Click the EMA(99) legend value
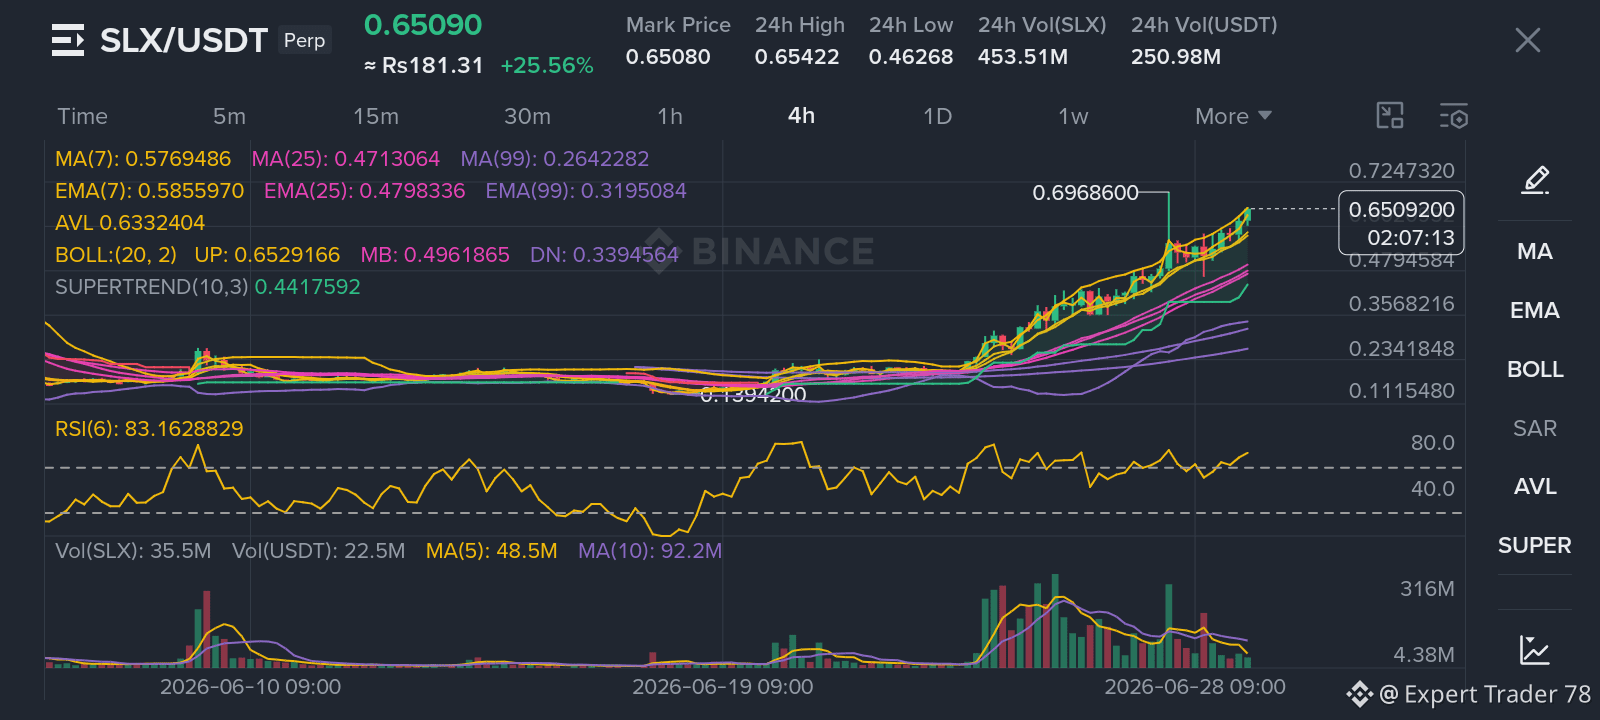 point(586,191)
